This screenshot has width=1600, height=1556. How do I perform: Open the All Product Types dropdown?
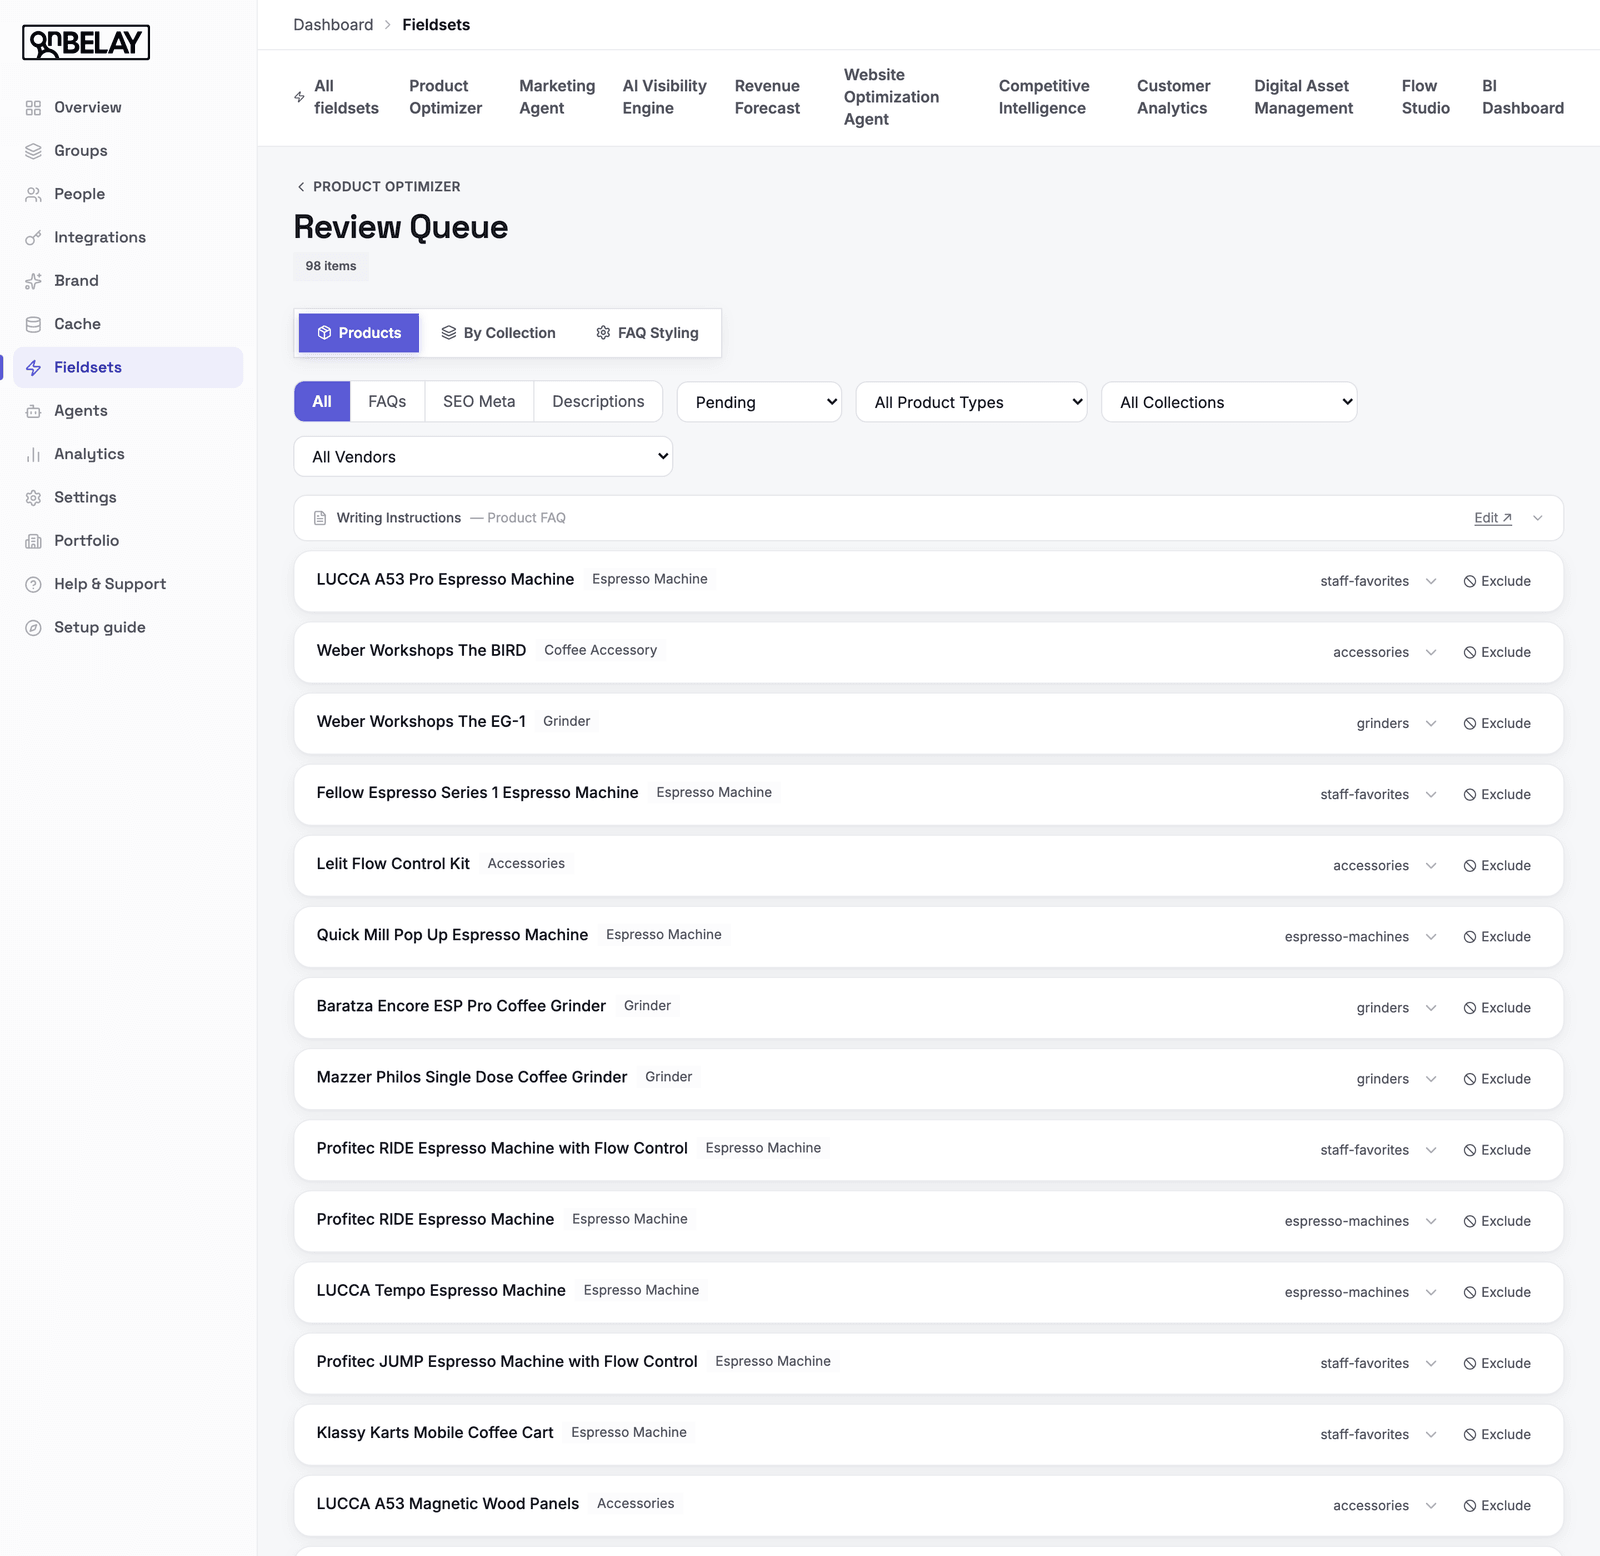coord(971,402)
